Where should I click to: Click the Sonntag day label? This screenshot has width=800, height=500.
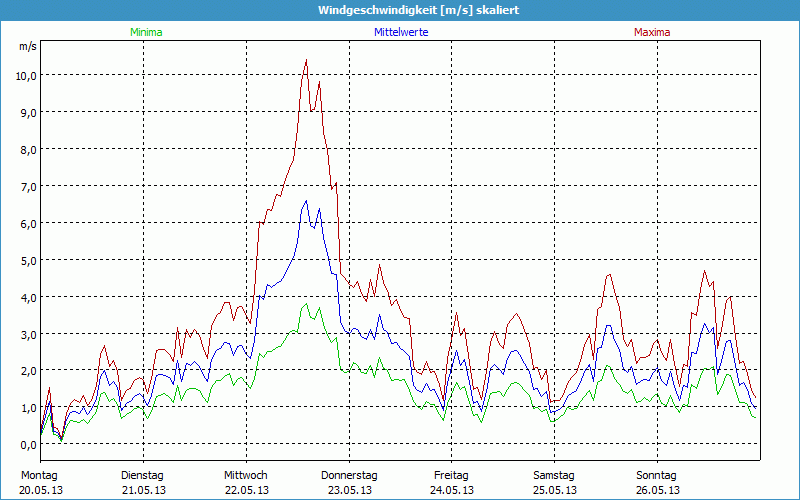[656, 476]
